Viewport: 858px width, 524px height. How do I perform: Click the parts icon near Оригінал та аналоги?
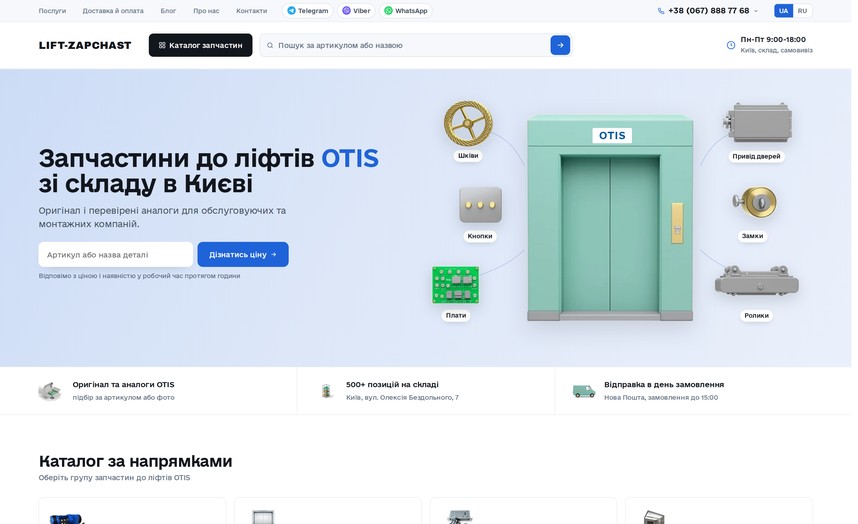click(50, 391)
